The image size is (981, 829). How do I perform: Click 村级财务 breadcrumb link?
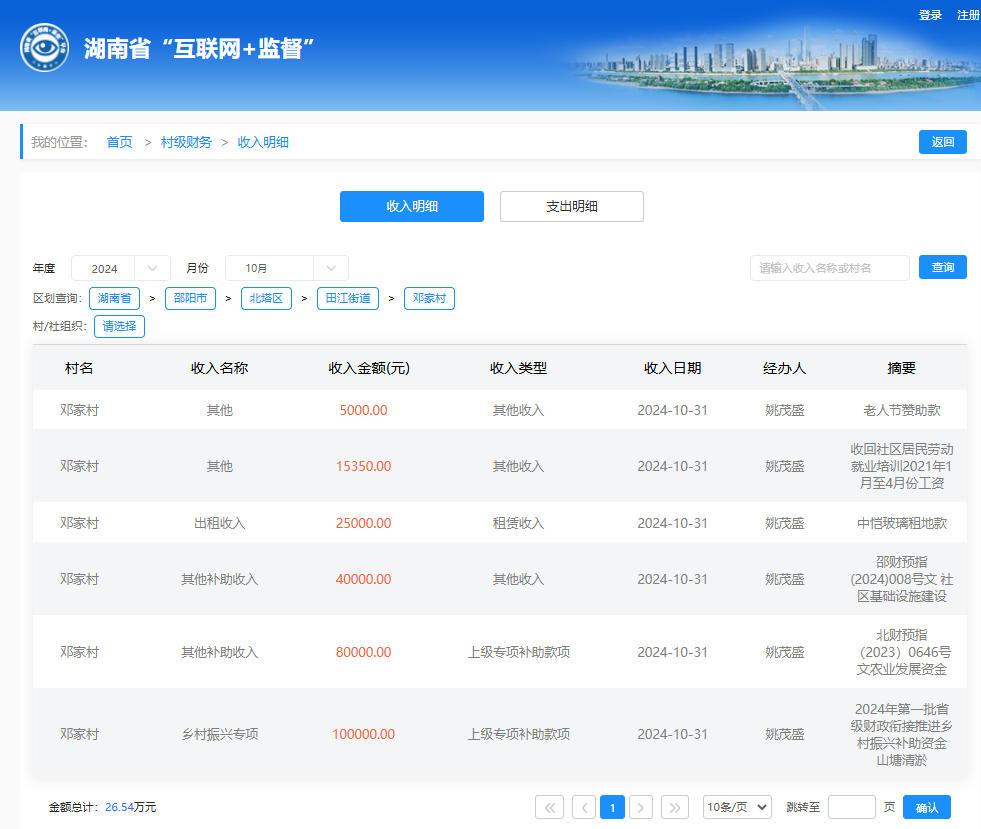click(186, 142)
